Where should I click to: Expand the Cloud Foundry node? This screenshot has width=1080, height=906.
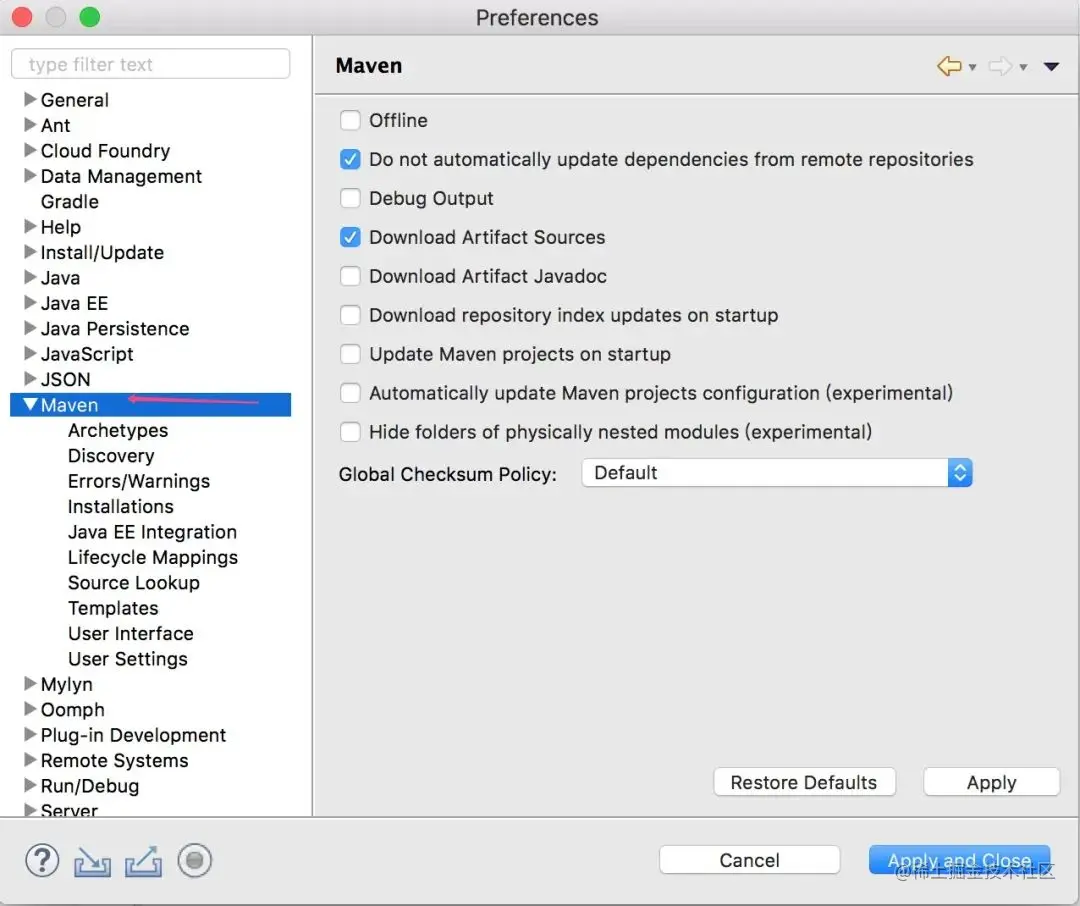click(x=30, y=150)
